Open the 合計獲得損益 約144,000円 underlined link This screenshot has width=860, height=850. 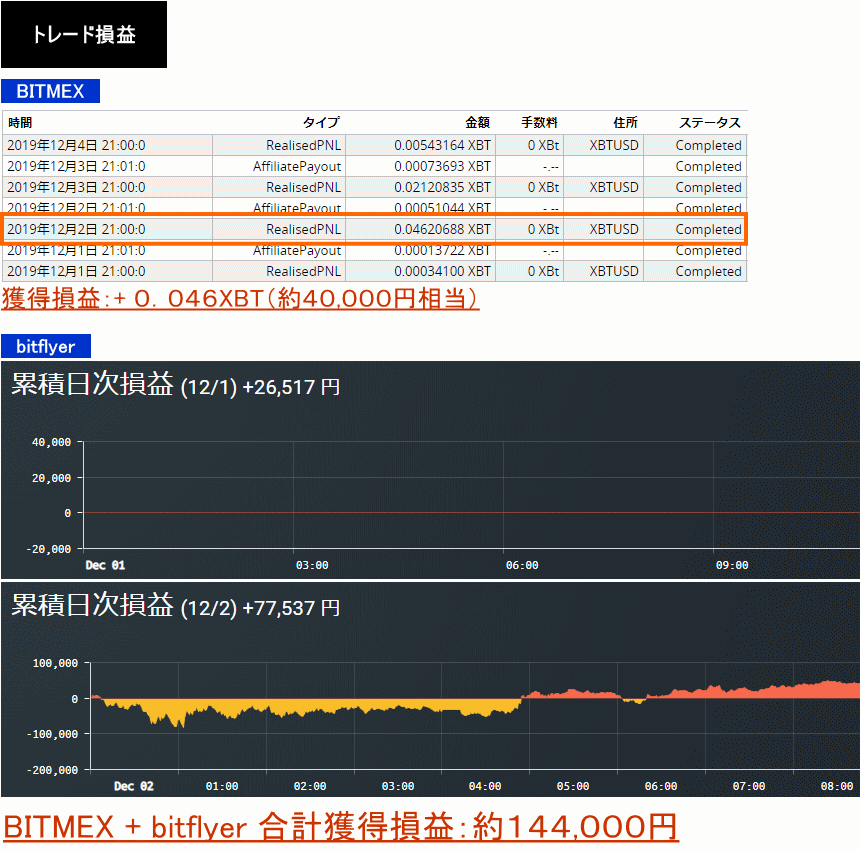(x=340, y=827)
